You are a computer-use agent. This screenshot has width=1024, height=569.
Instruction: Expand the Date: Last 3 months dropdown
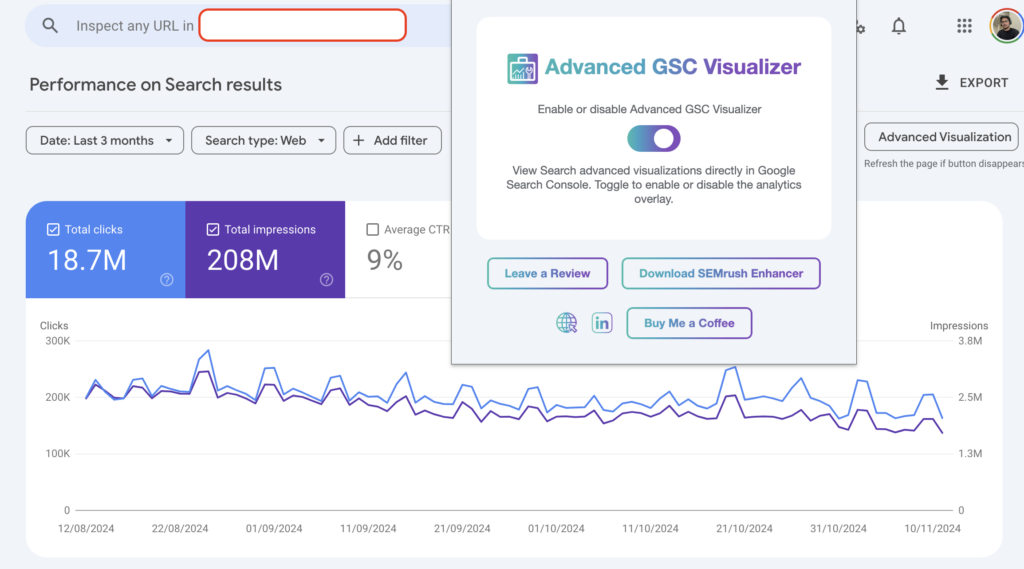pos(105,141)
